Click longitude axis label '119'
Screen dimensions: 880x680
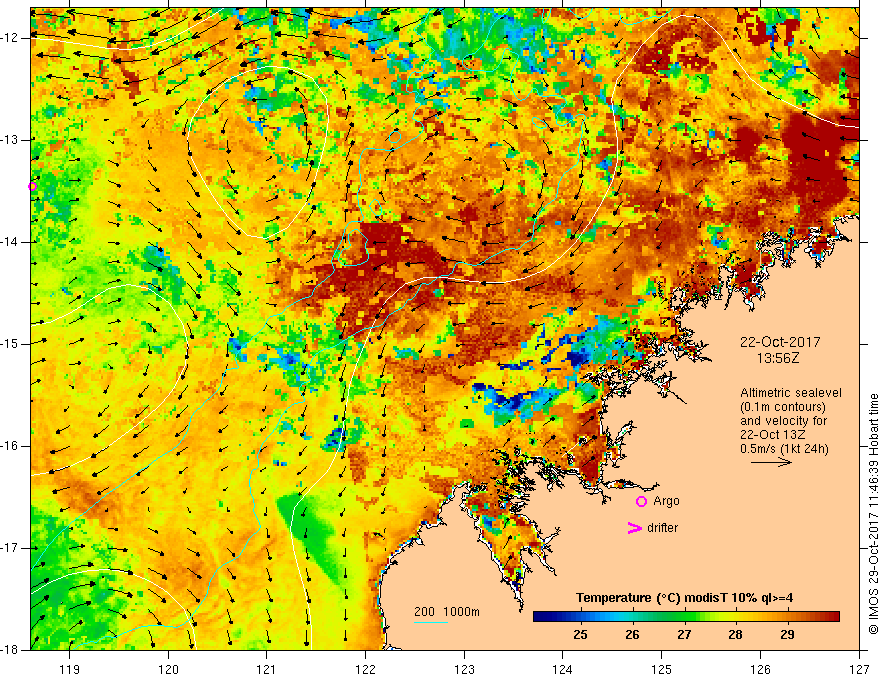tap(70, 669)
